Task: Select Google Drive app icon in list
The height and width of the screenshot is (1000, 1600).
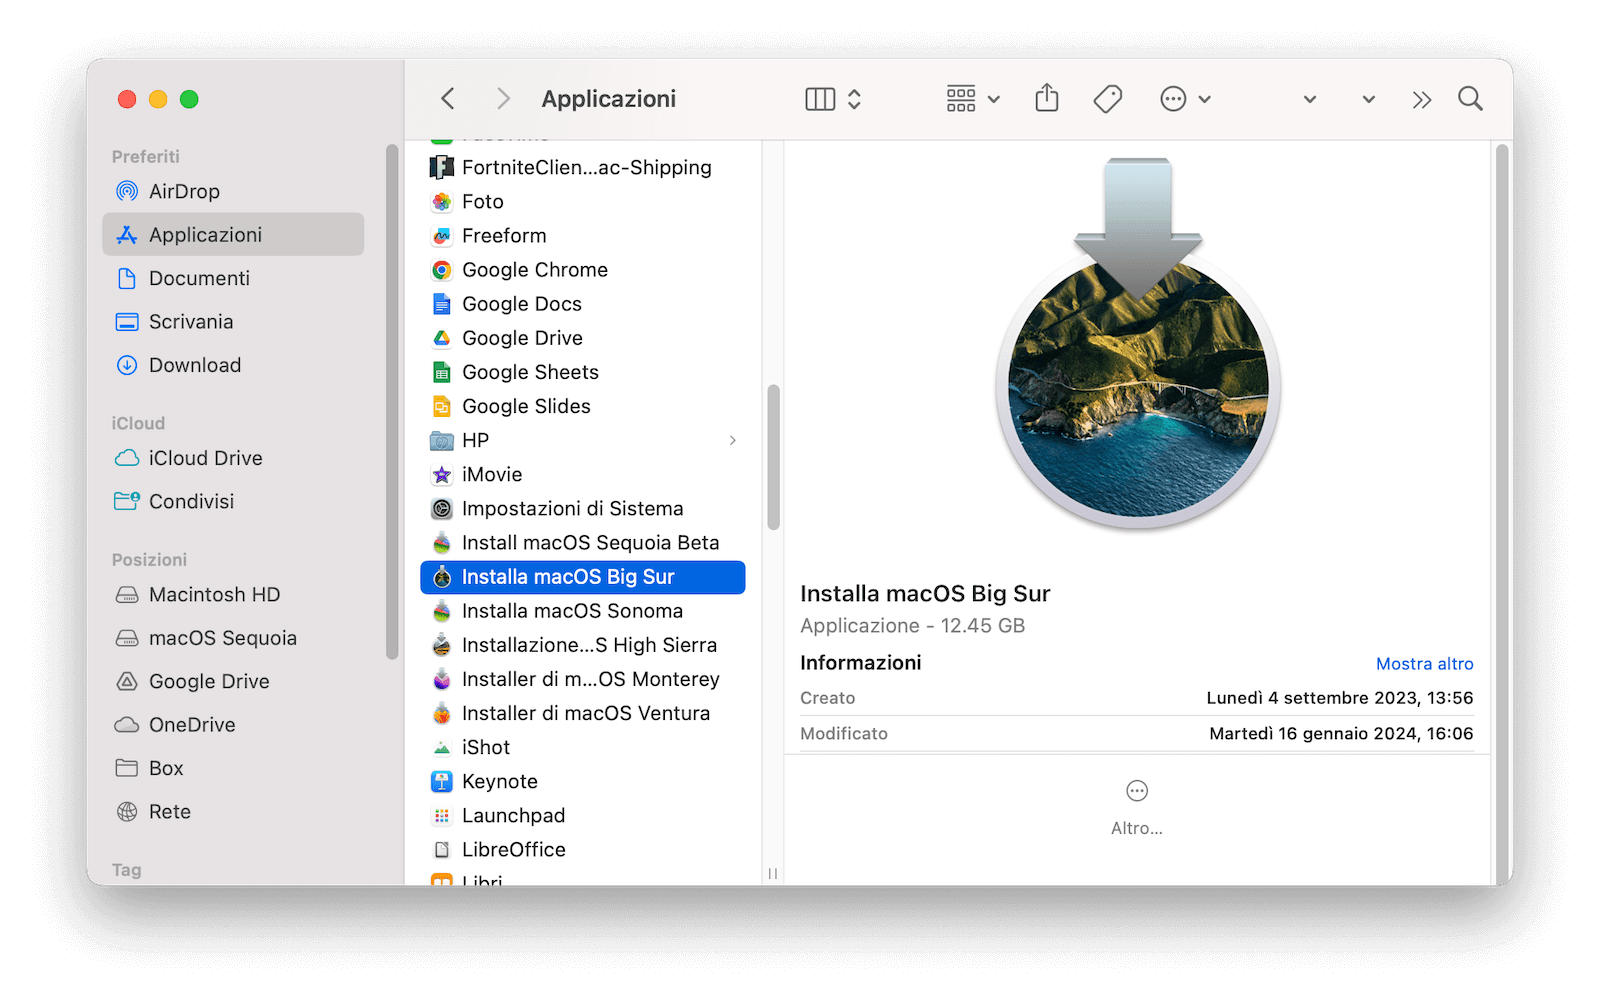Action: click(x=442, y=338)
